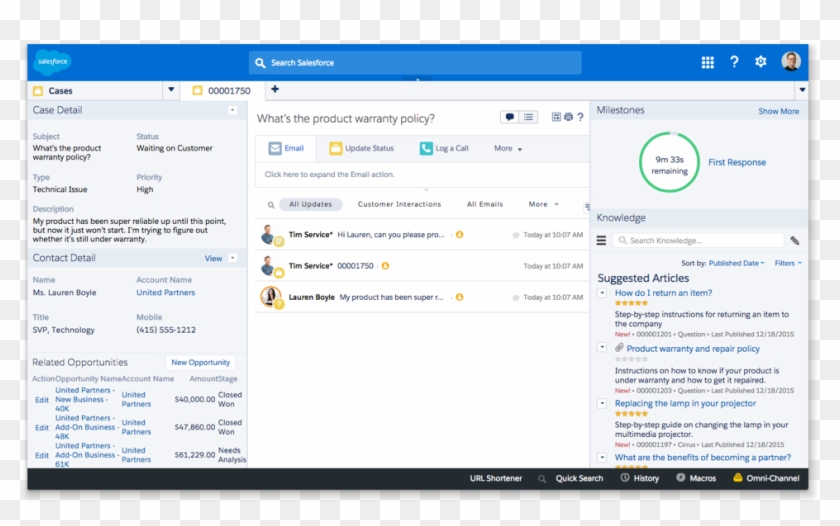Open the tab bar overflow arrow at right
Screen dimensions: 840x526
(x=802, y=90)
